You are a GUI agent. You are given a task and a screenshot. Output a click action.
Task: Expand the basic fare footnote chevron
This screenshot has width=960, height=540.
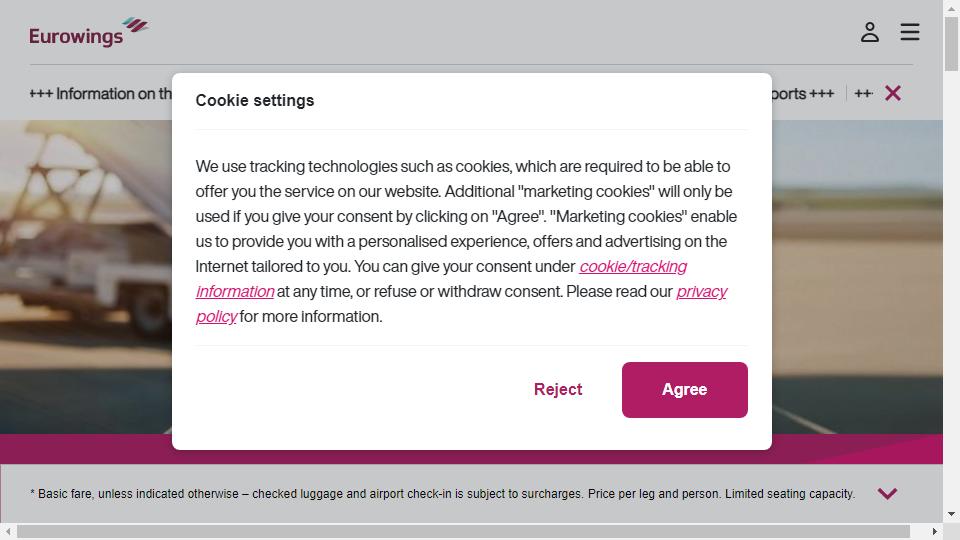click(887, 493)
